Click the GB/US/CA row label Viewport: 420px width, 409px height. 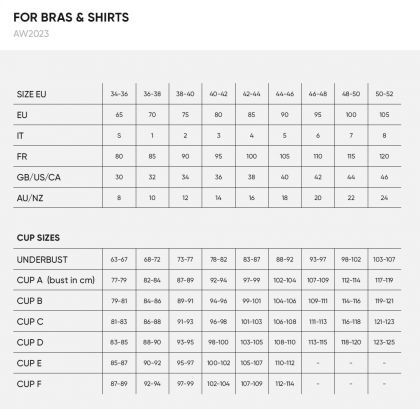pyautogui.click(x=39, y=177)
